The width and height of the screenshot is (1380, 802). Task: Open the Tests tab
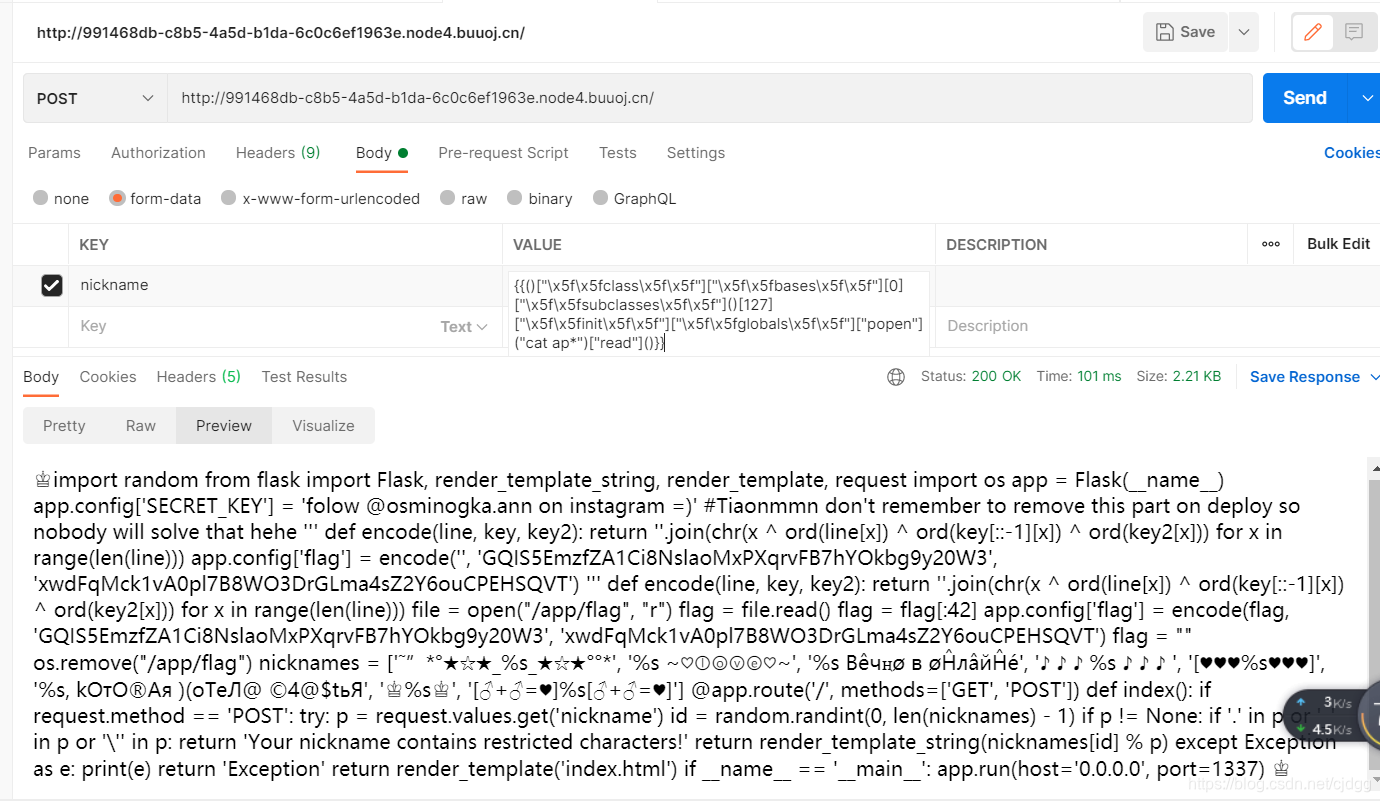(618, 153)
